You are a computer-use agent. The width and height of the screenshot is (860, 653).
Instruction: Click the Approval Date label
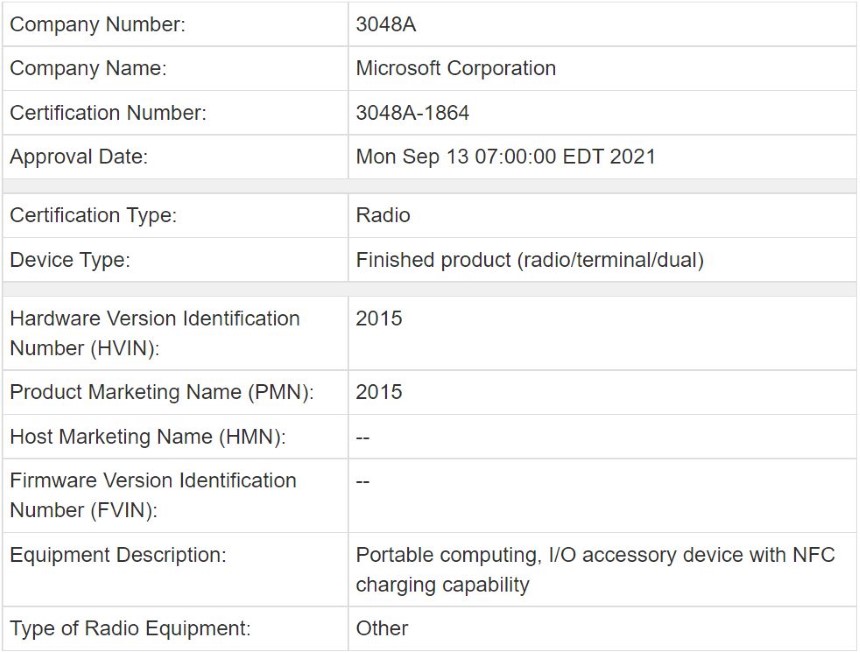pos(79,156)
